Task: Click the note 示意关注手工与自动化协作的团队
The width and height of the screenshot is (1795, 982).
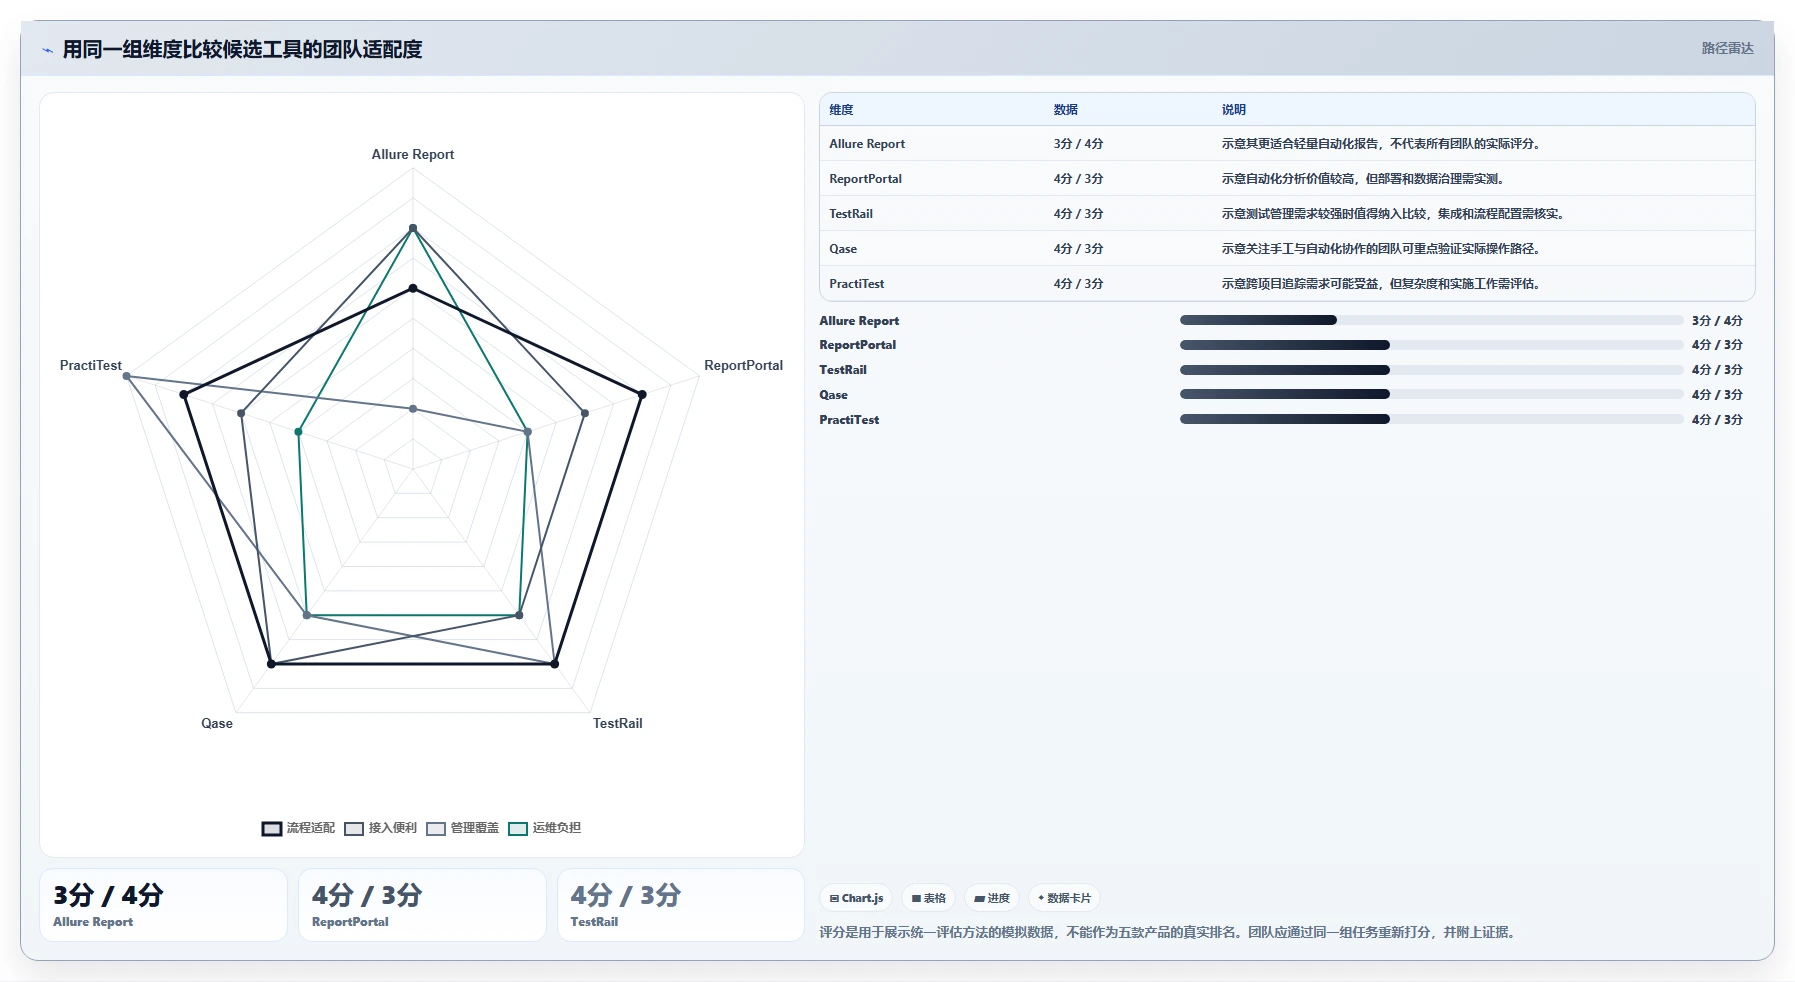Action: coord(1383,249)
